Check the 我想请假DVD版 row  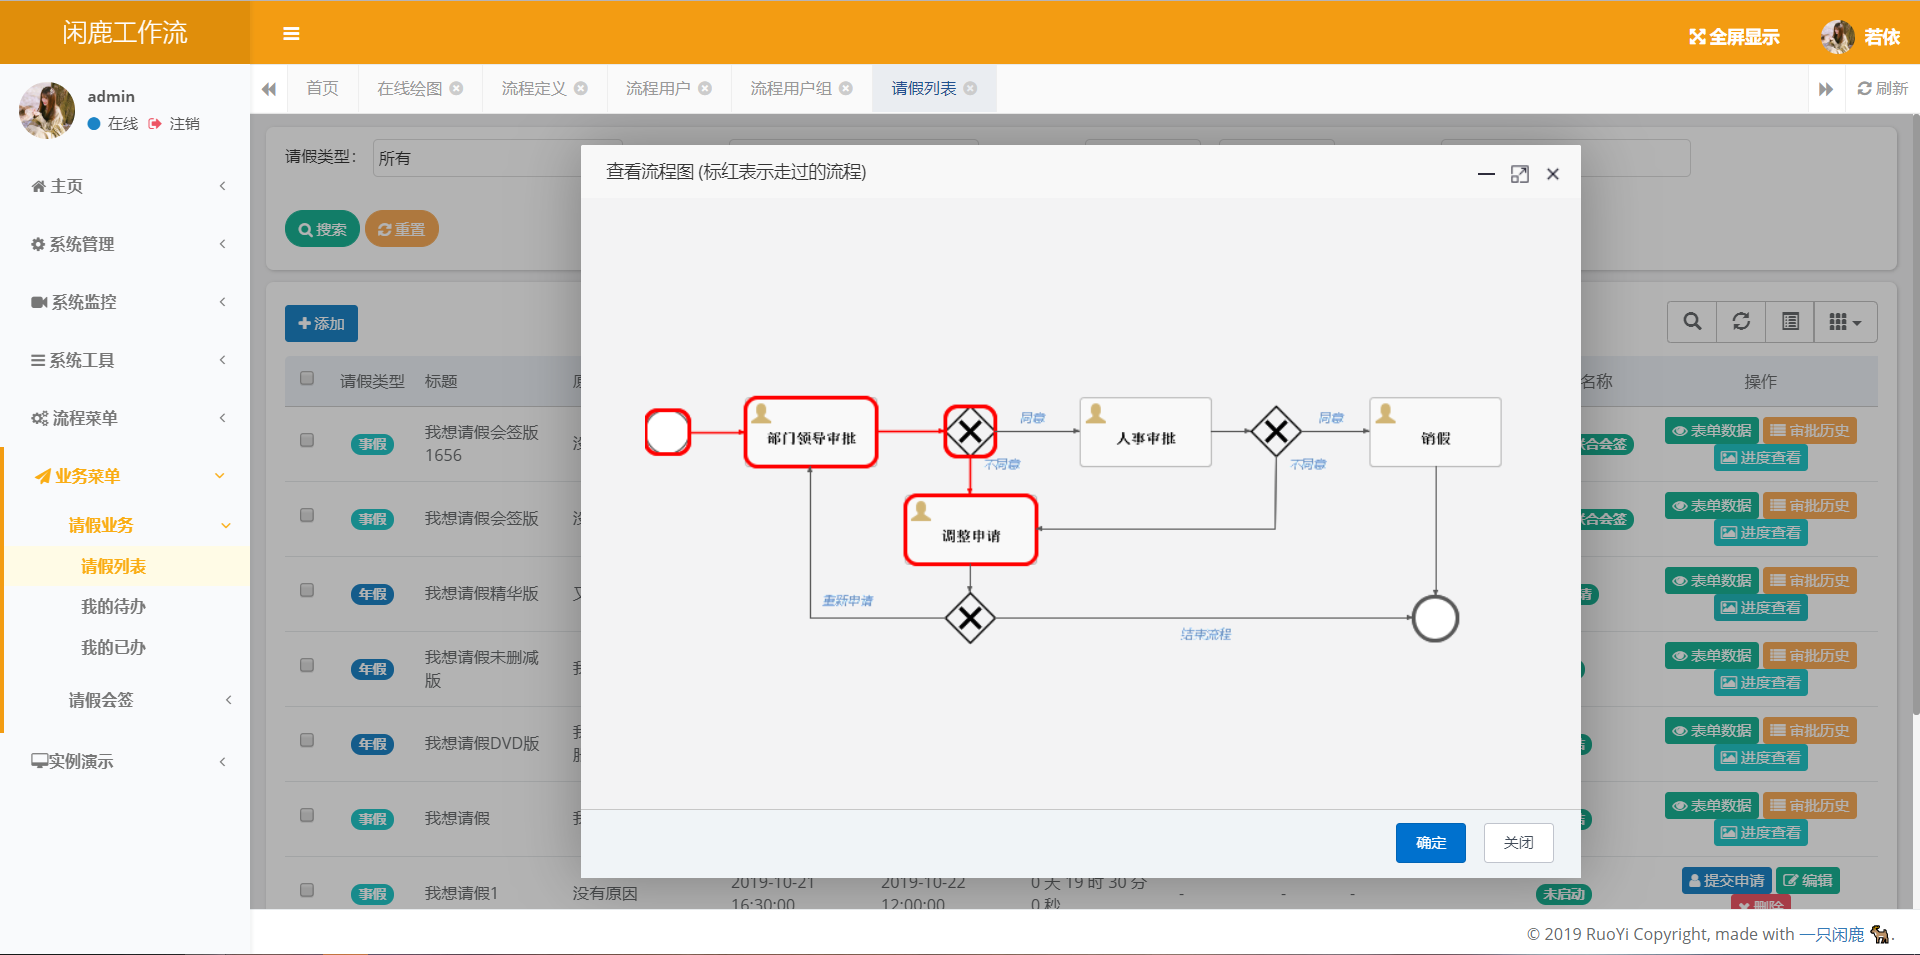click(x=307, y=740)
